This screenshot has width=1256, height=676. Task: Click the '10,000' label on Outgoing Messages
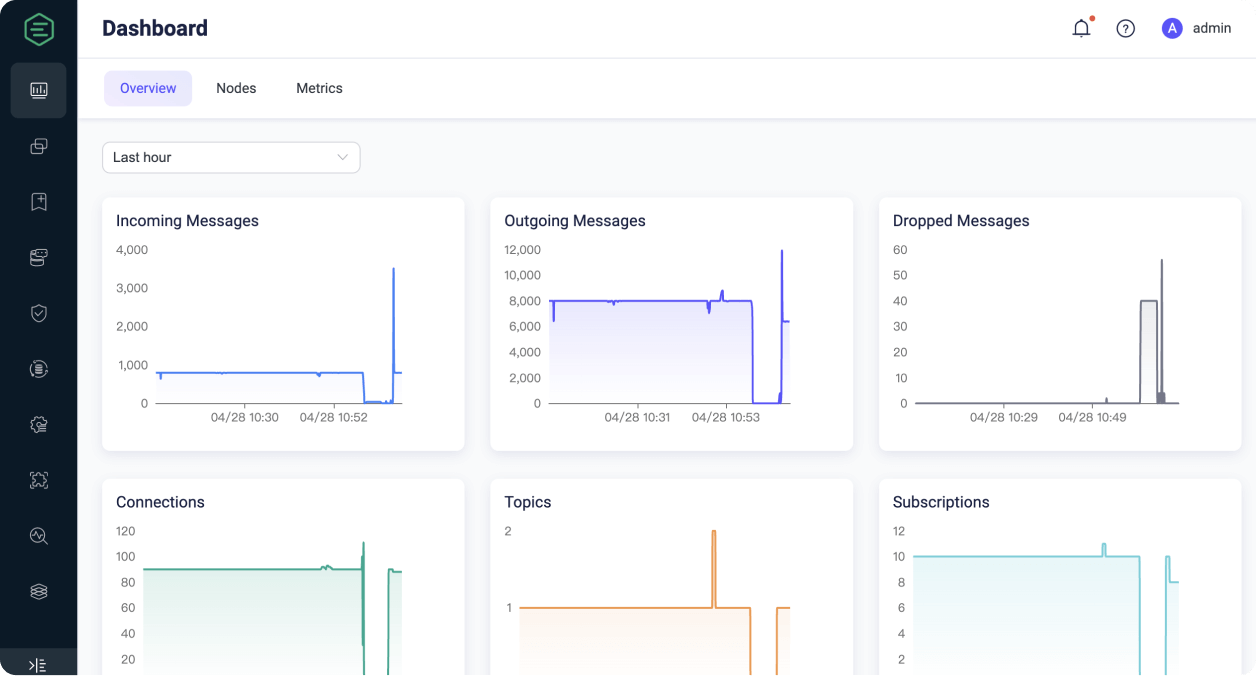coord(523,275)
